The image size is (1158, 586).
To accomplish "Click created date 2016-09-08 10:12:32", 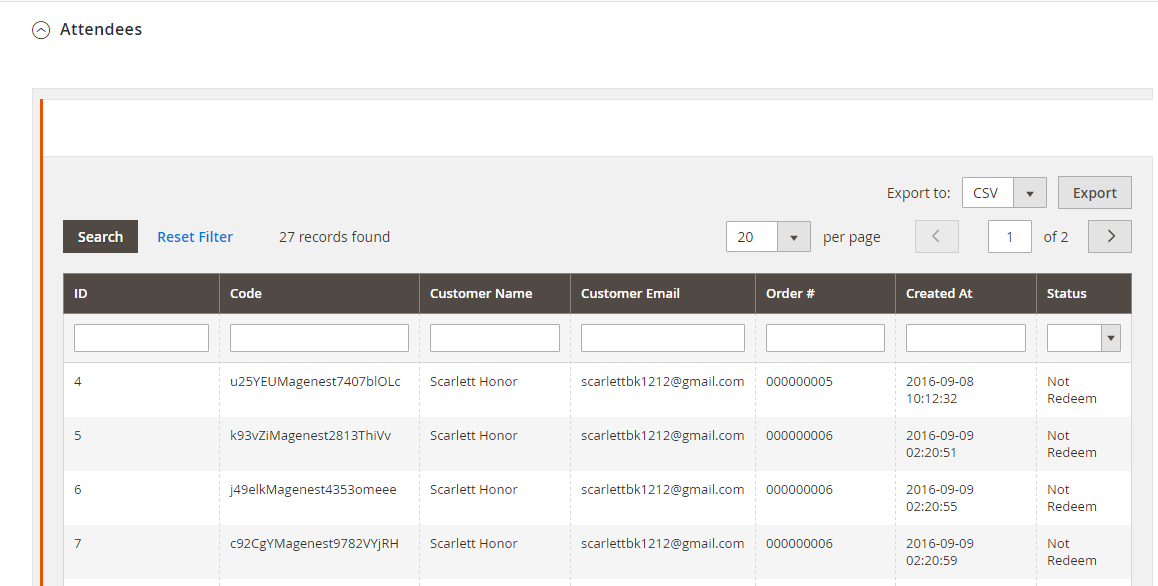I will coord(939,389).
